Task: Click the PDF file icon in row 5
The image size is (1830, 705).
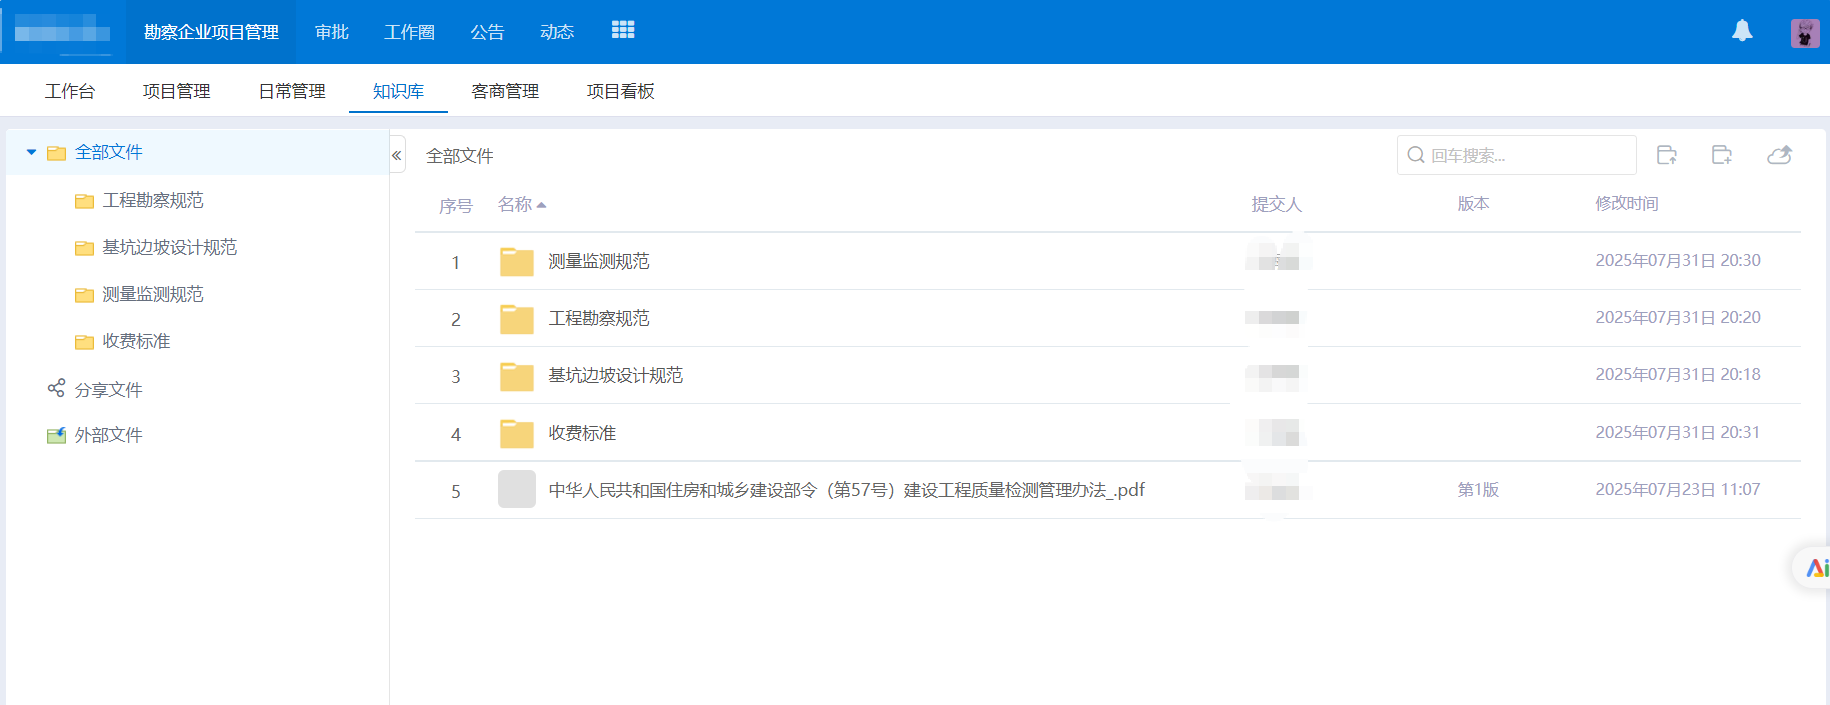Action: 517,490
